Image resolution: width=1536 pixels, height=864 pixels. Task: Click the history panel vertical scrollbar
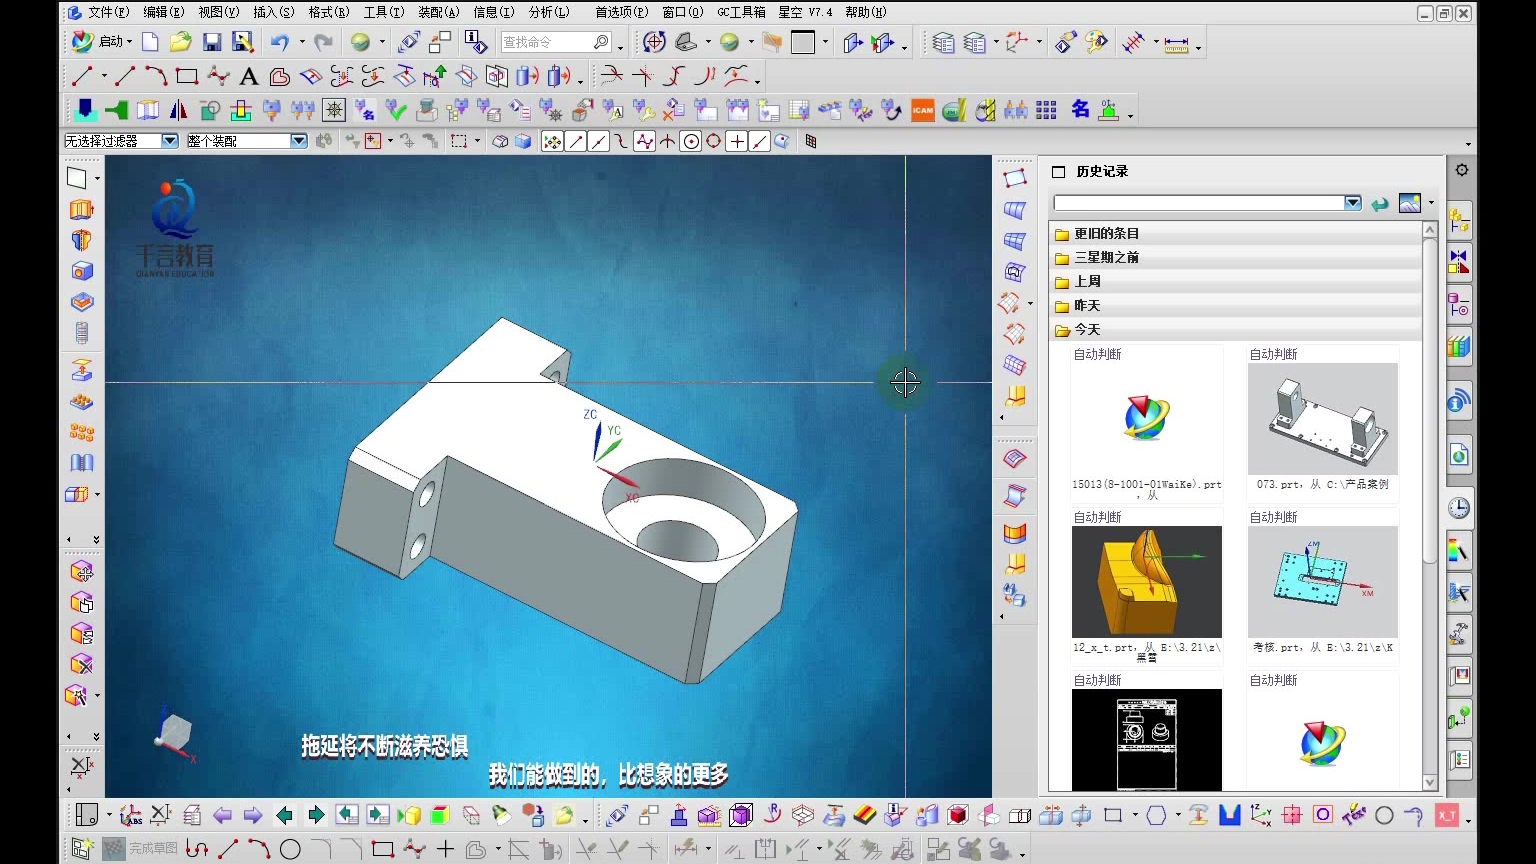(1429, 400)
